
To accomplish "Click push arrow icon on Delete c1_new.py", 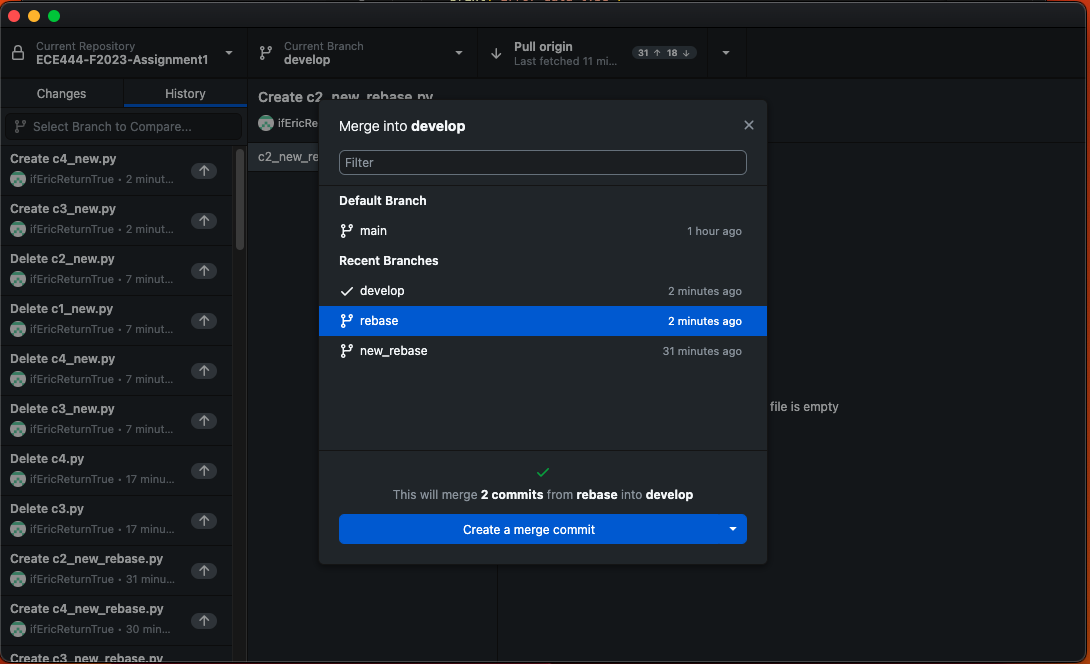I will (204, 321).
